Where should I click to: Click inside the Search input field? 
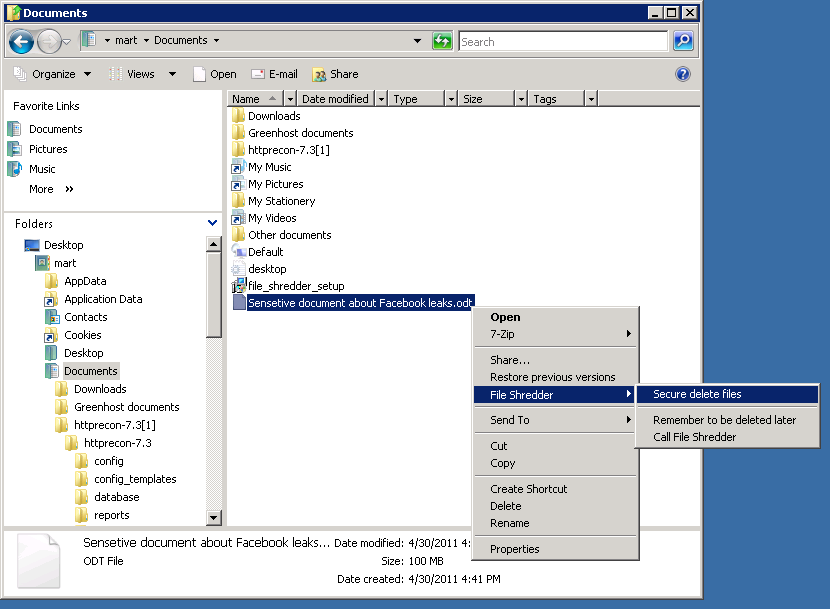coord(562,42)
